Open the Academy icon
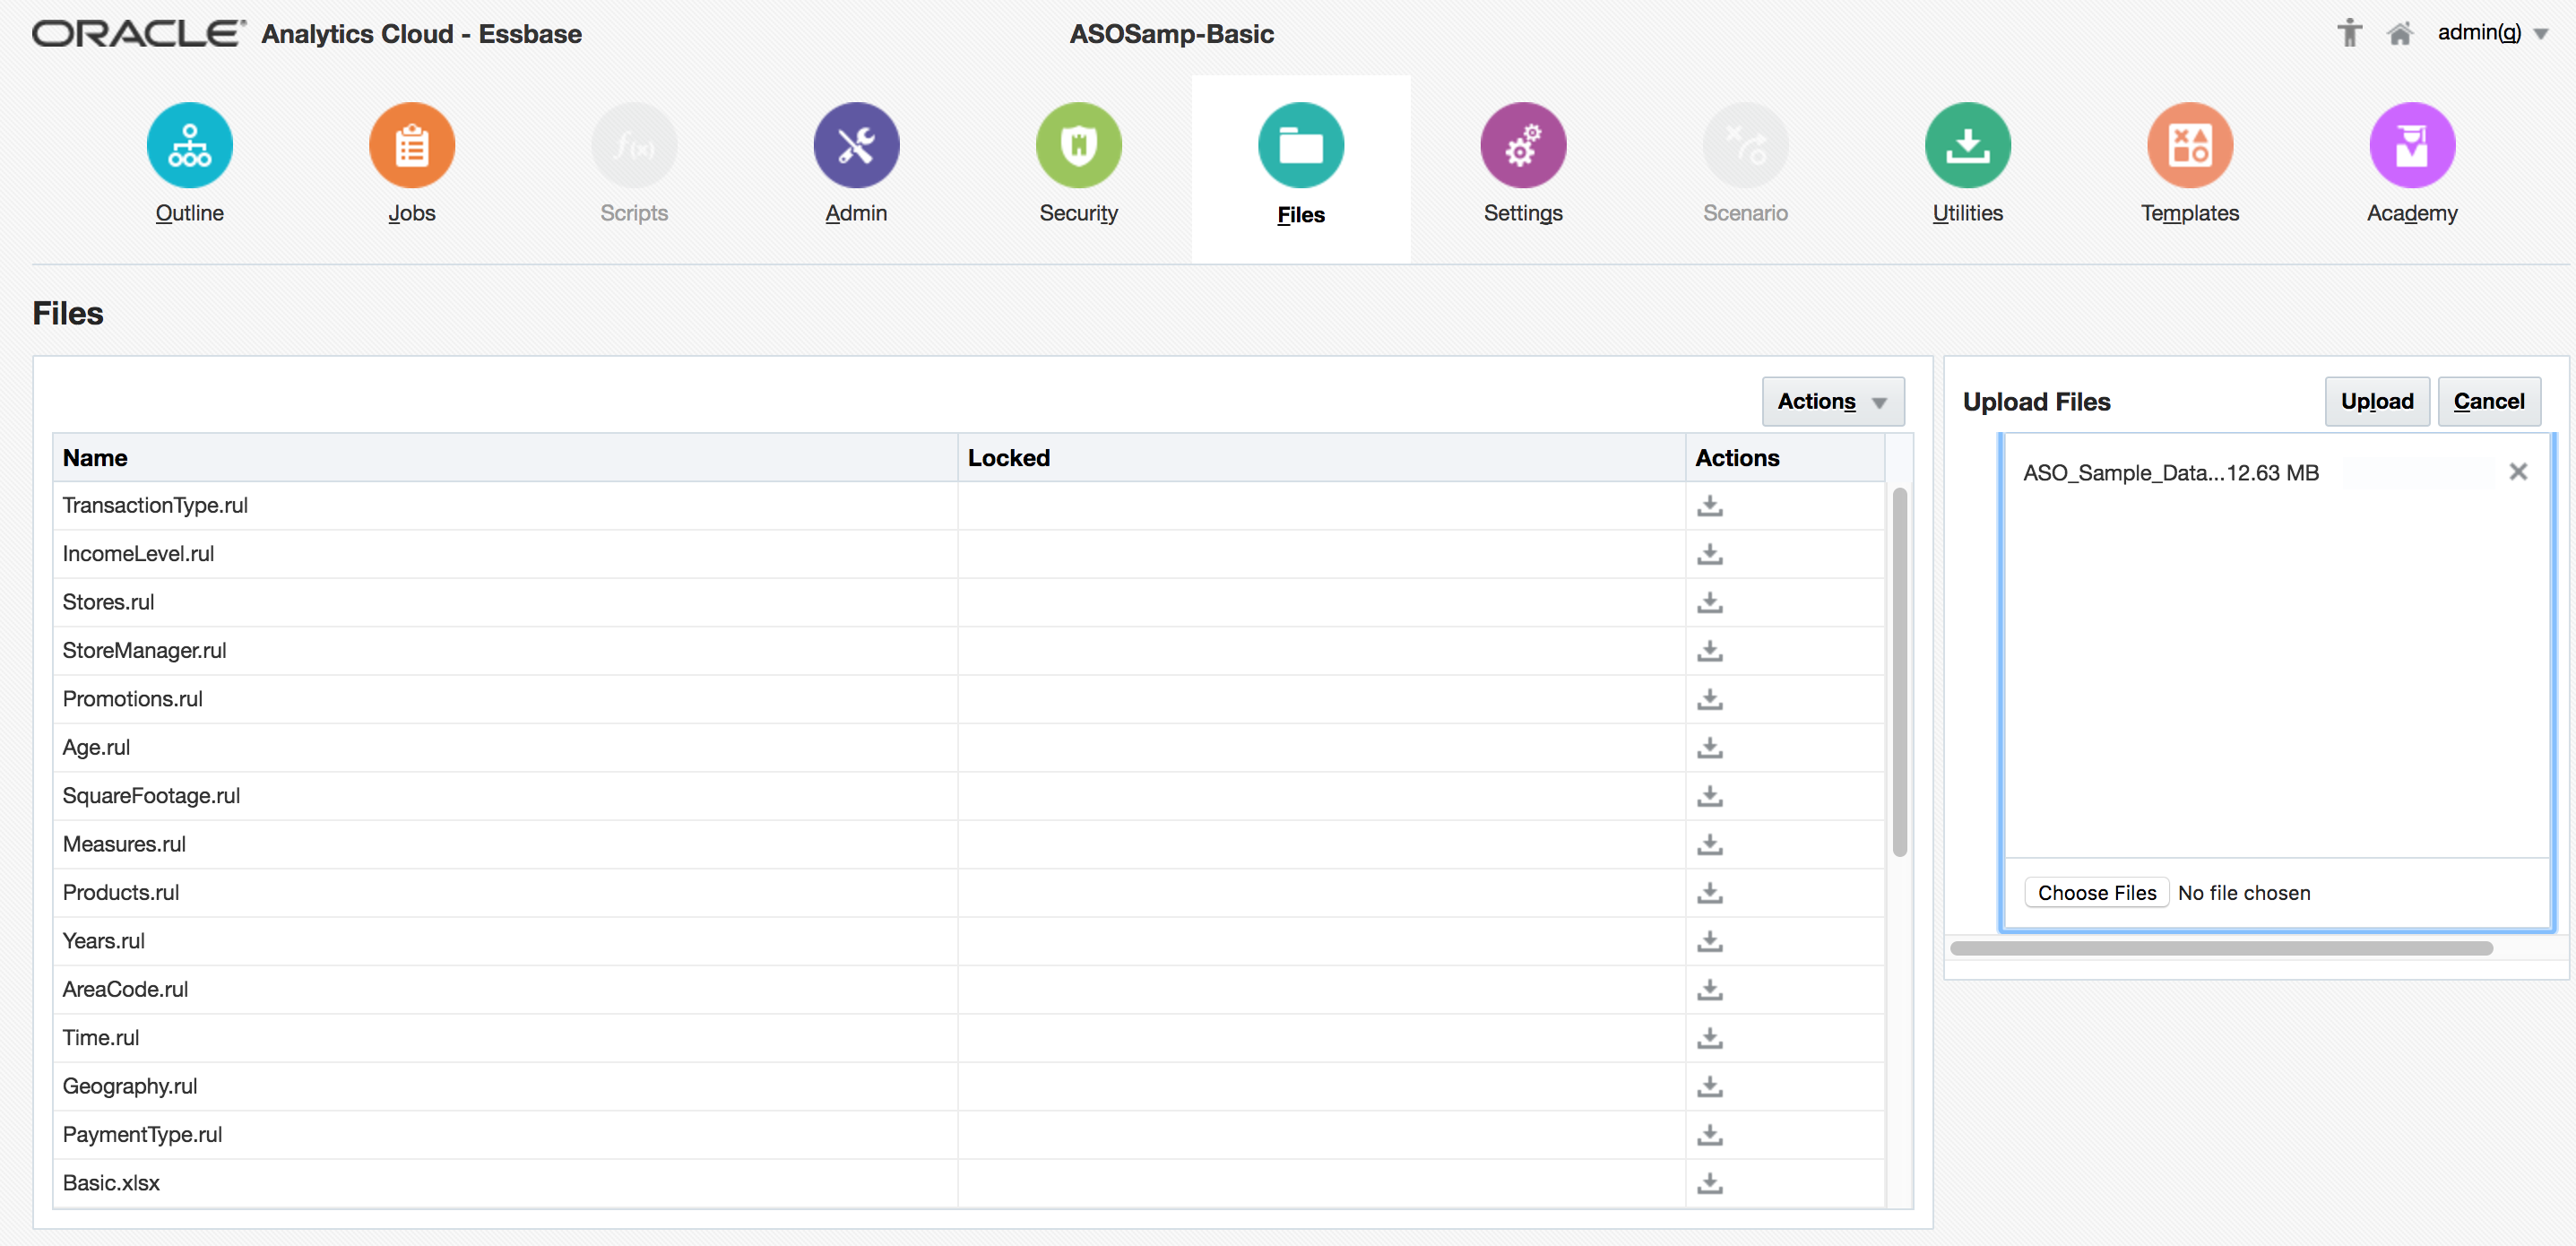Viewport: 2576px width, 1246px height. click(2411, 146)
